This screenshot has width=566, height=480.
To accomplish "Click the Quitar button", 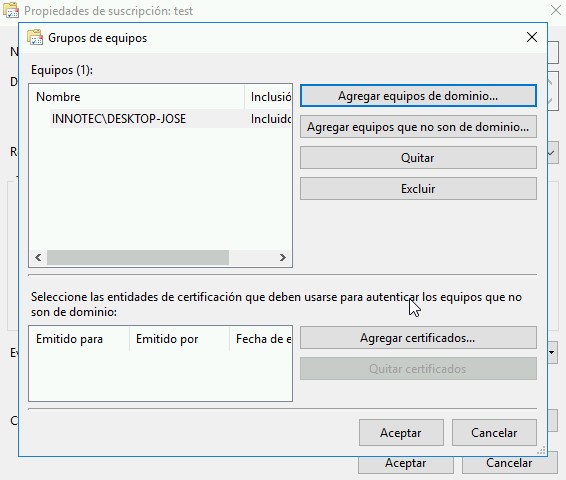I will point(418,158).
